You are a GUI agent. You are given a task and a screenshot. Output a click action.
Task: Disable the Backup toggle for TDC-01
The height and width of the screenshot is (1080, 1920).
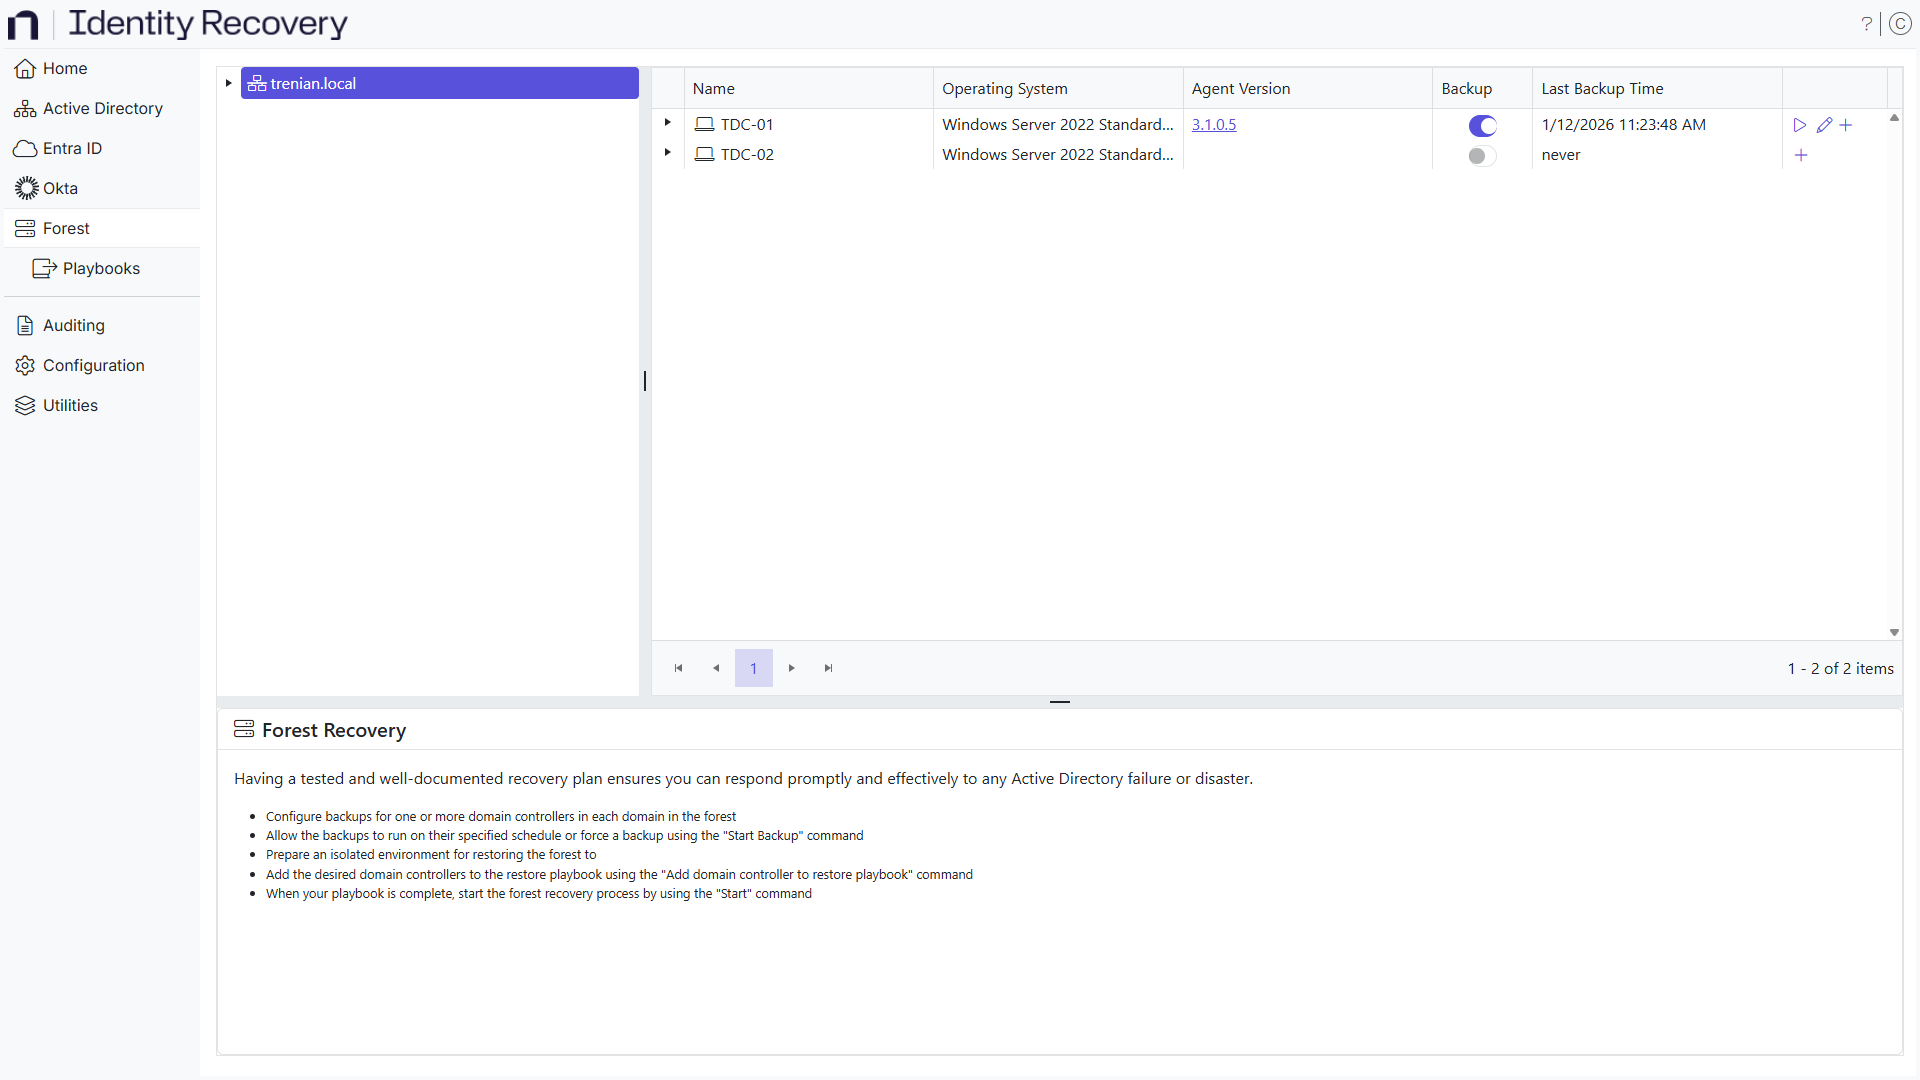coord(1482,126)
